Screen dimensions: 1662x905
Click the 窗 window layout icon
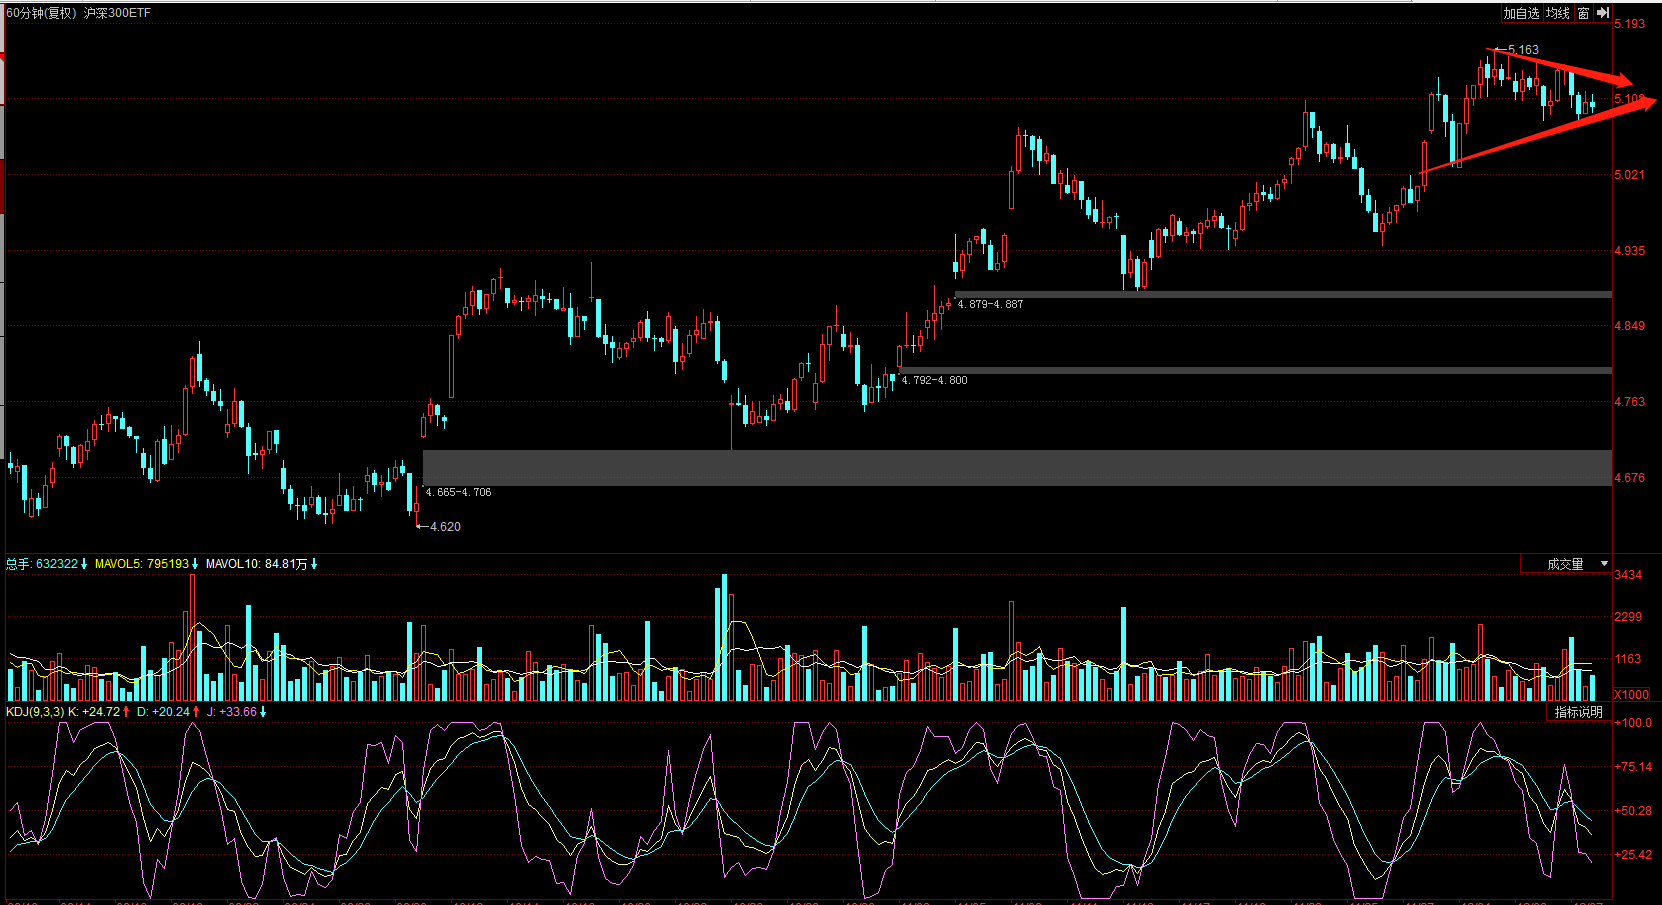pos(1583,13)
